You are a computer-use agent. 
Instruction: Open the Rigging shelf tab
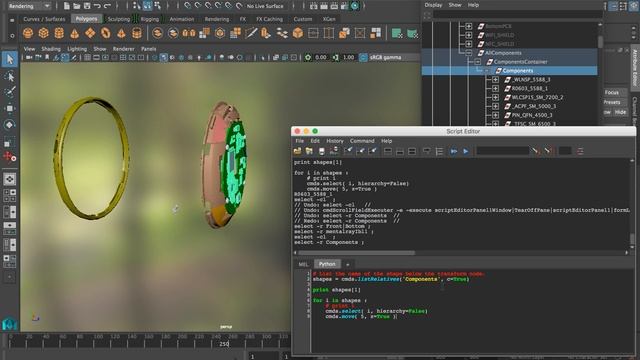coord(149,19)
